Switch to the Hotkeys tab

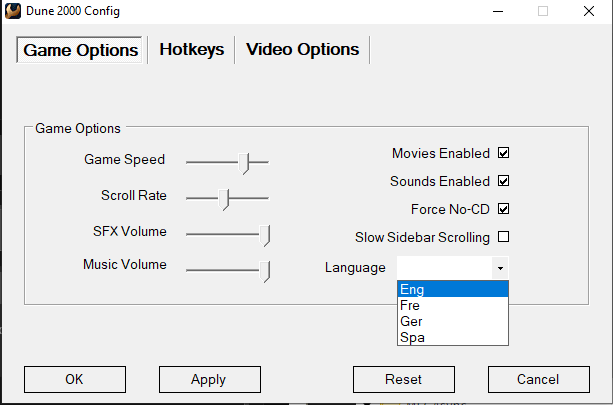click(192, 49)
